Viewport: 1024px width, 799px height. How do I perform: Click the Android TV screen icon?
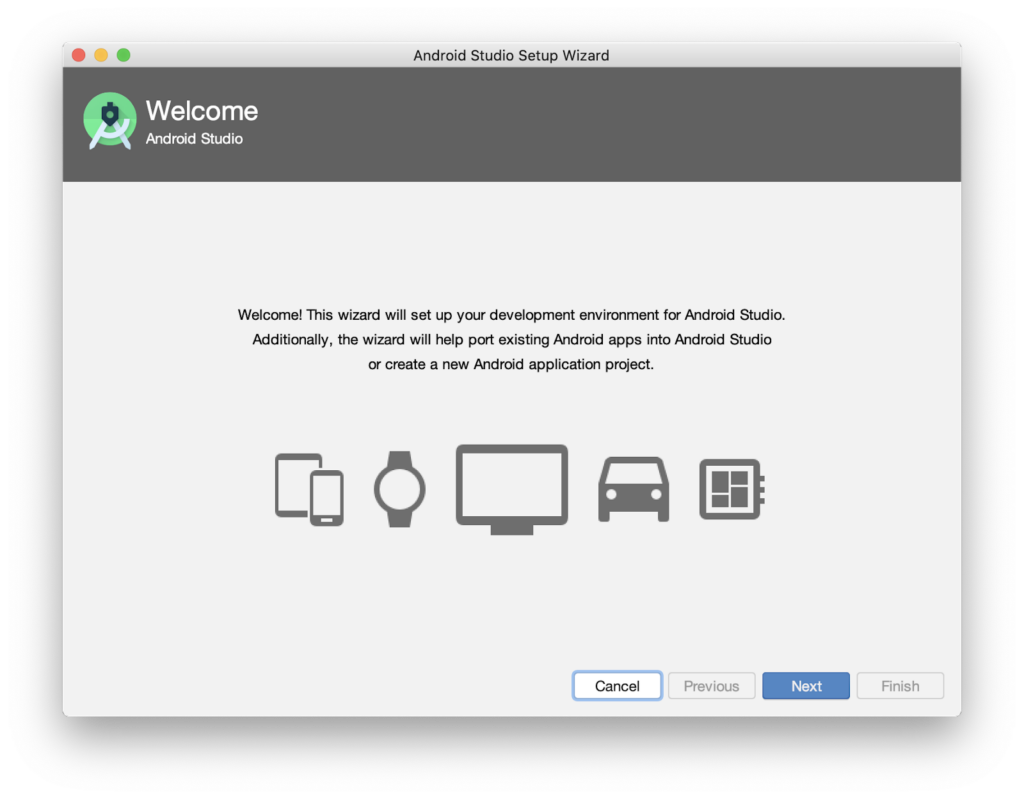(x=511, y=487)
